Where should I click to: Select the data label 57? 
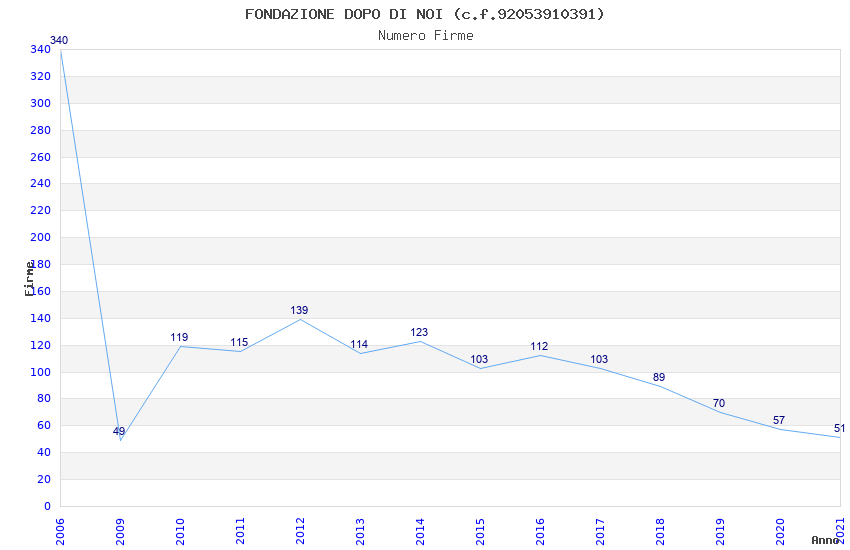click(x=779, y=420)
